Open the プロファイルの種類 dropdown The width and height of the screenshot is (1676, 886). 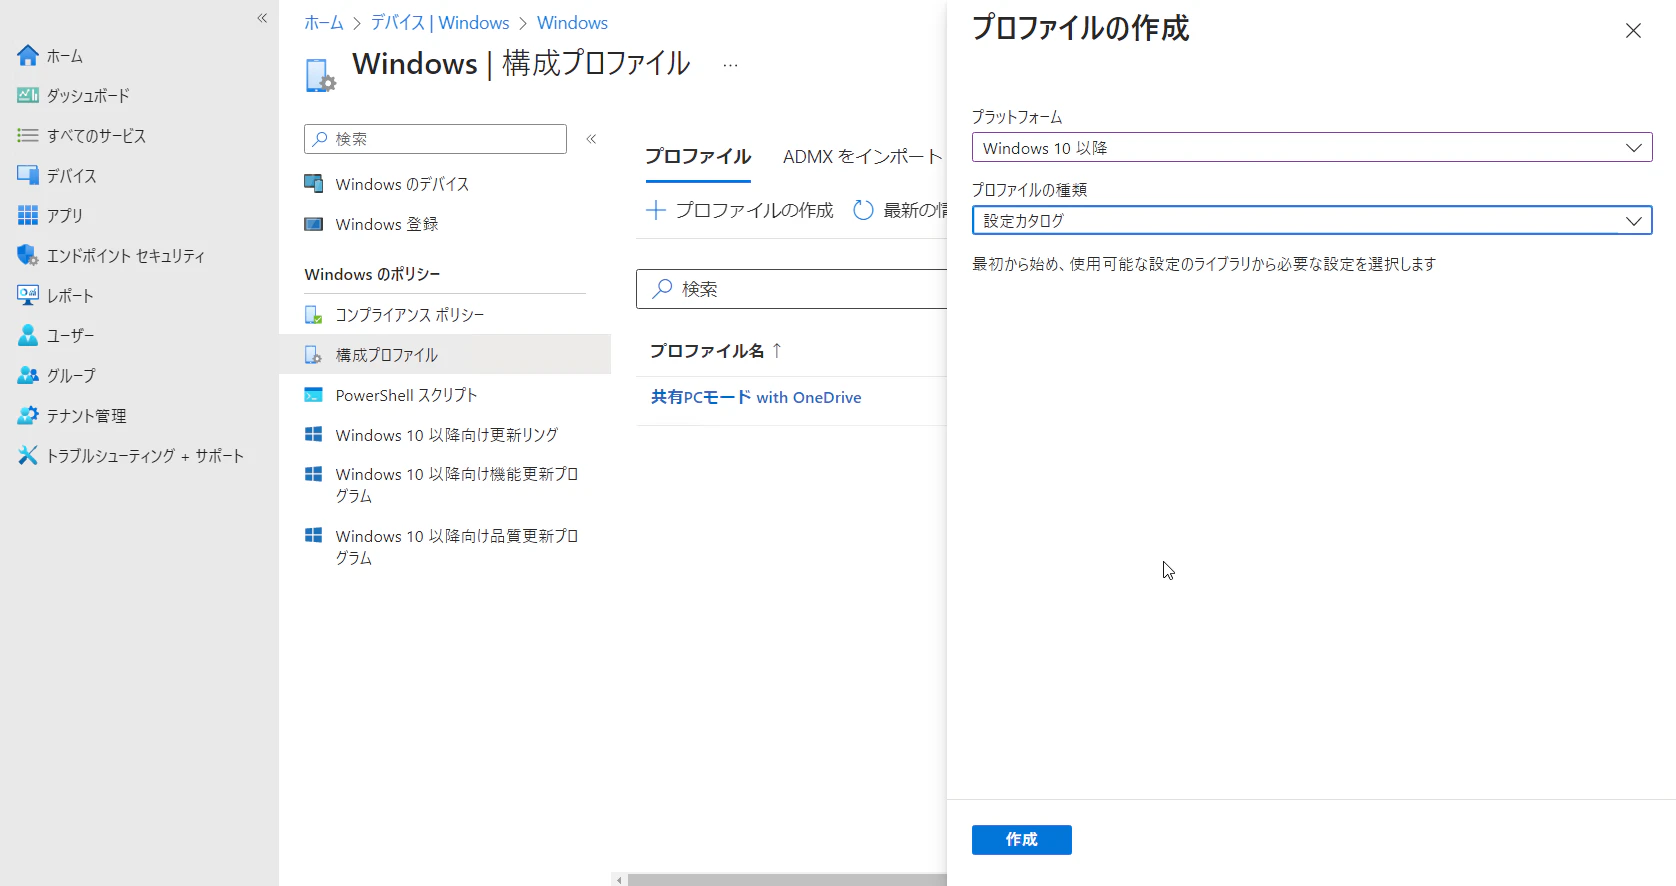click(x=1312, y=220)
